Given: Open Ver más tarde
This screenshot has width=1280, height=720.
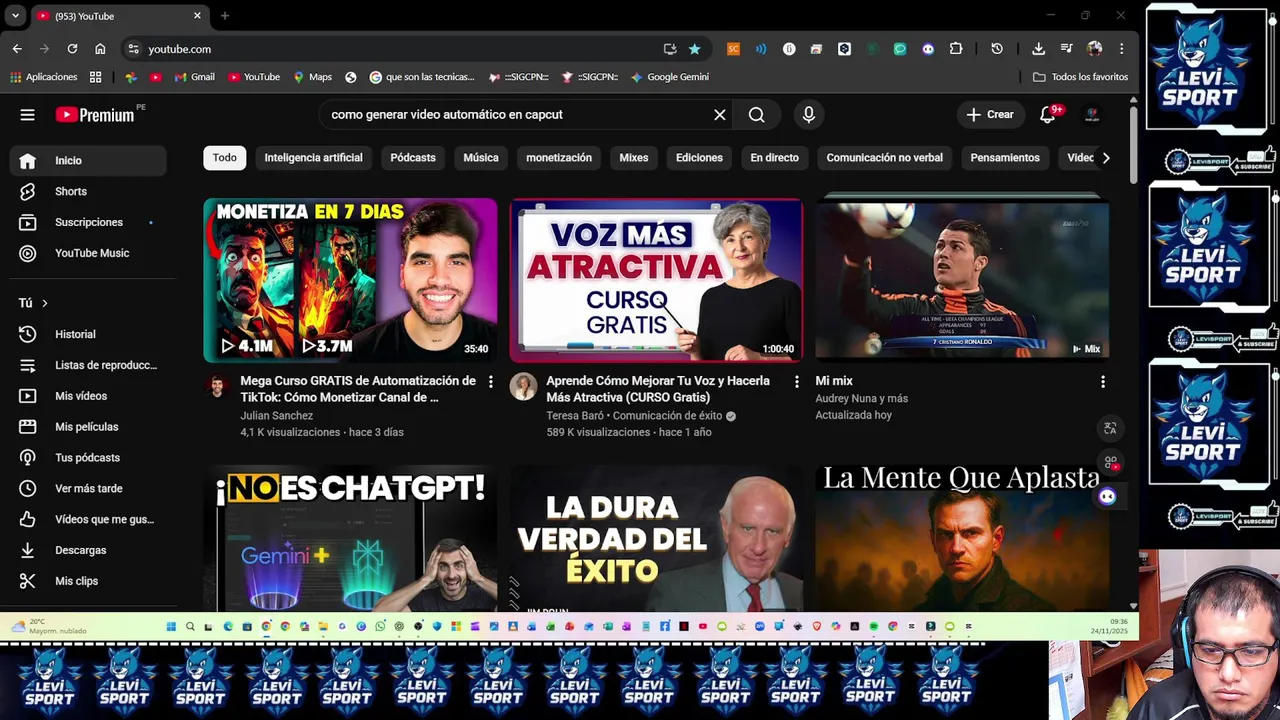Looking at the screenshot, I should click(x=88, y=488).
